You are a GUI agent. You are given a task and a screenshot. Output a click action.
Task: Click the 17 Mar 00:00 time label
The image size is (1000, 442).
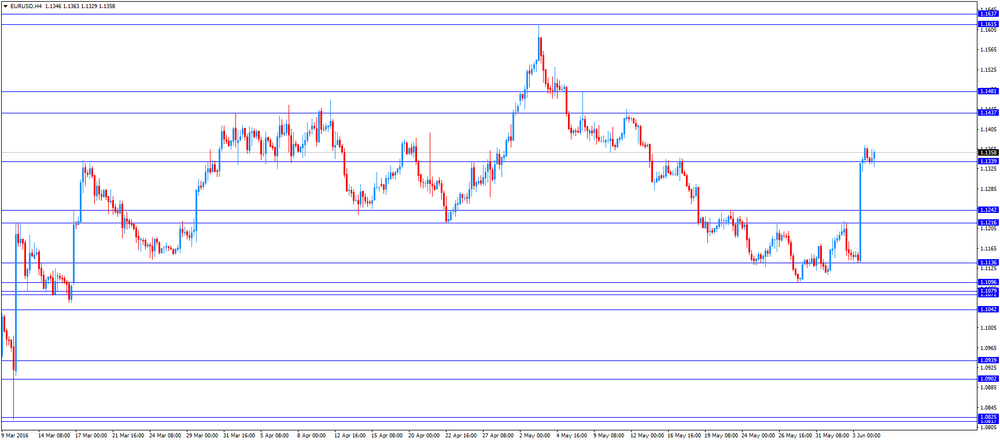[x=91, y=437]
